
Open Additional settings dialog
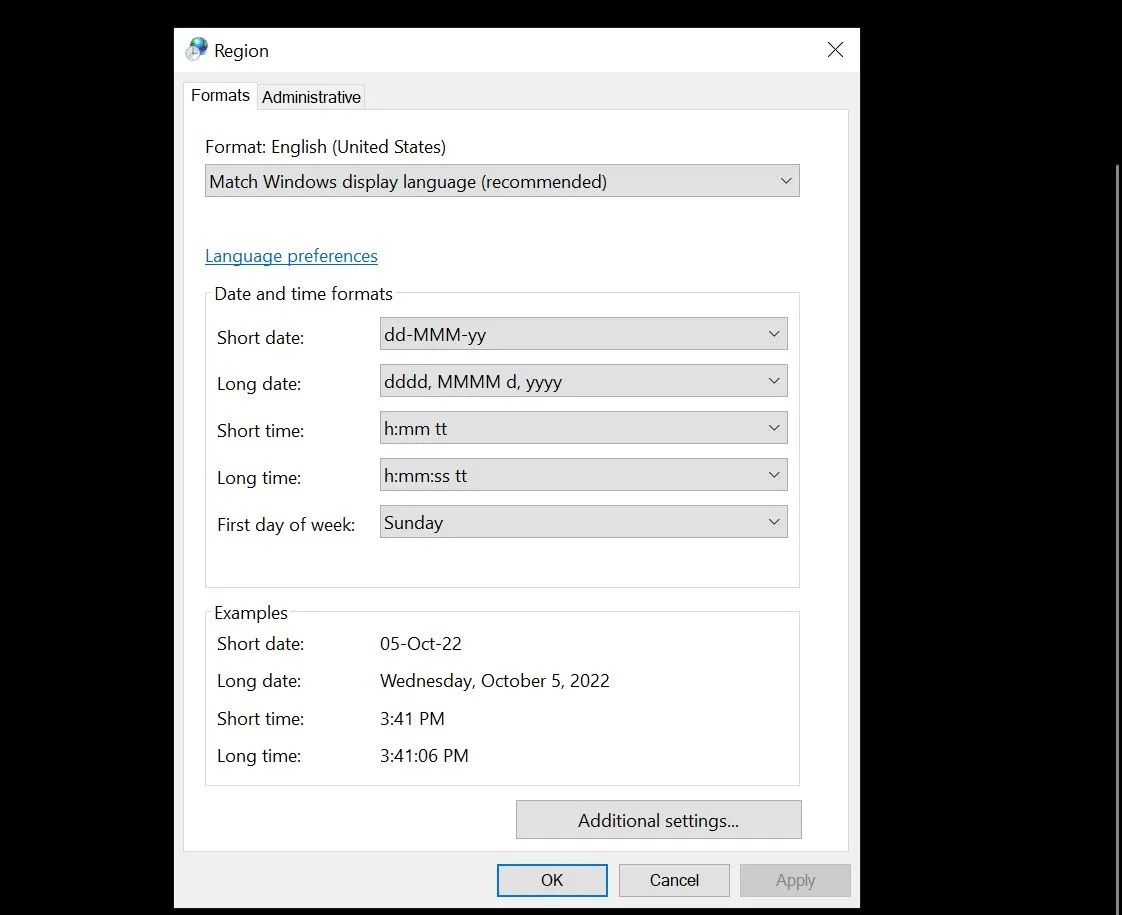tap(658, 820)
